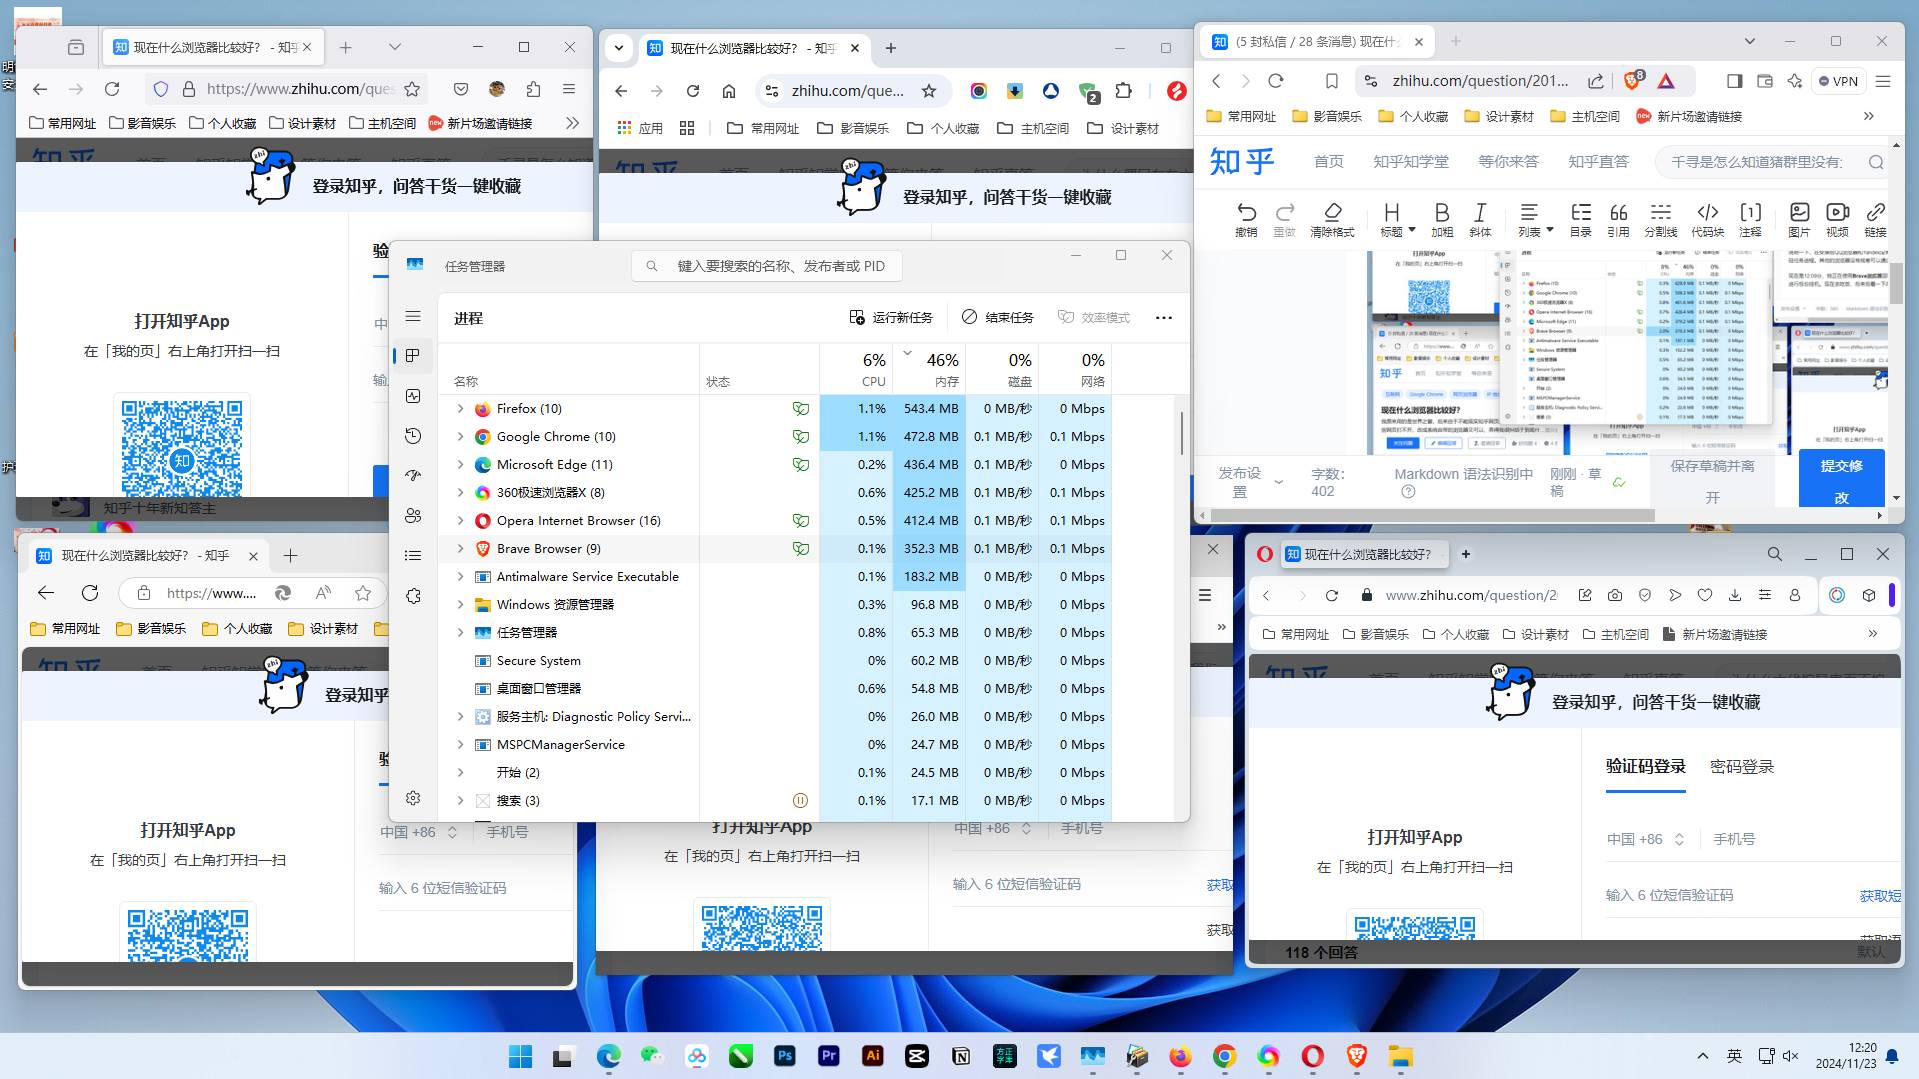Click the Opera snapshot camera icon

[1615, 595]
